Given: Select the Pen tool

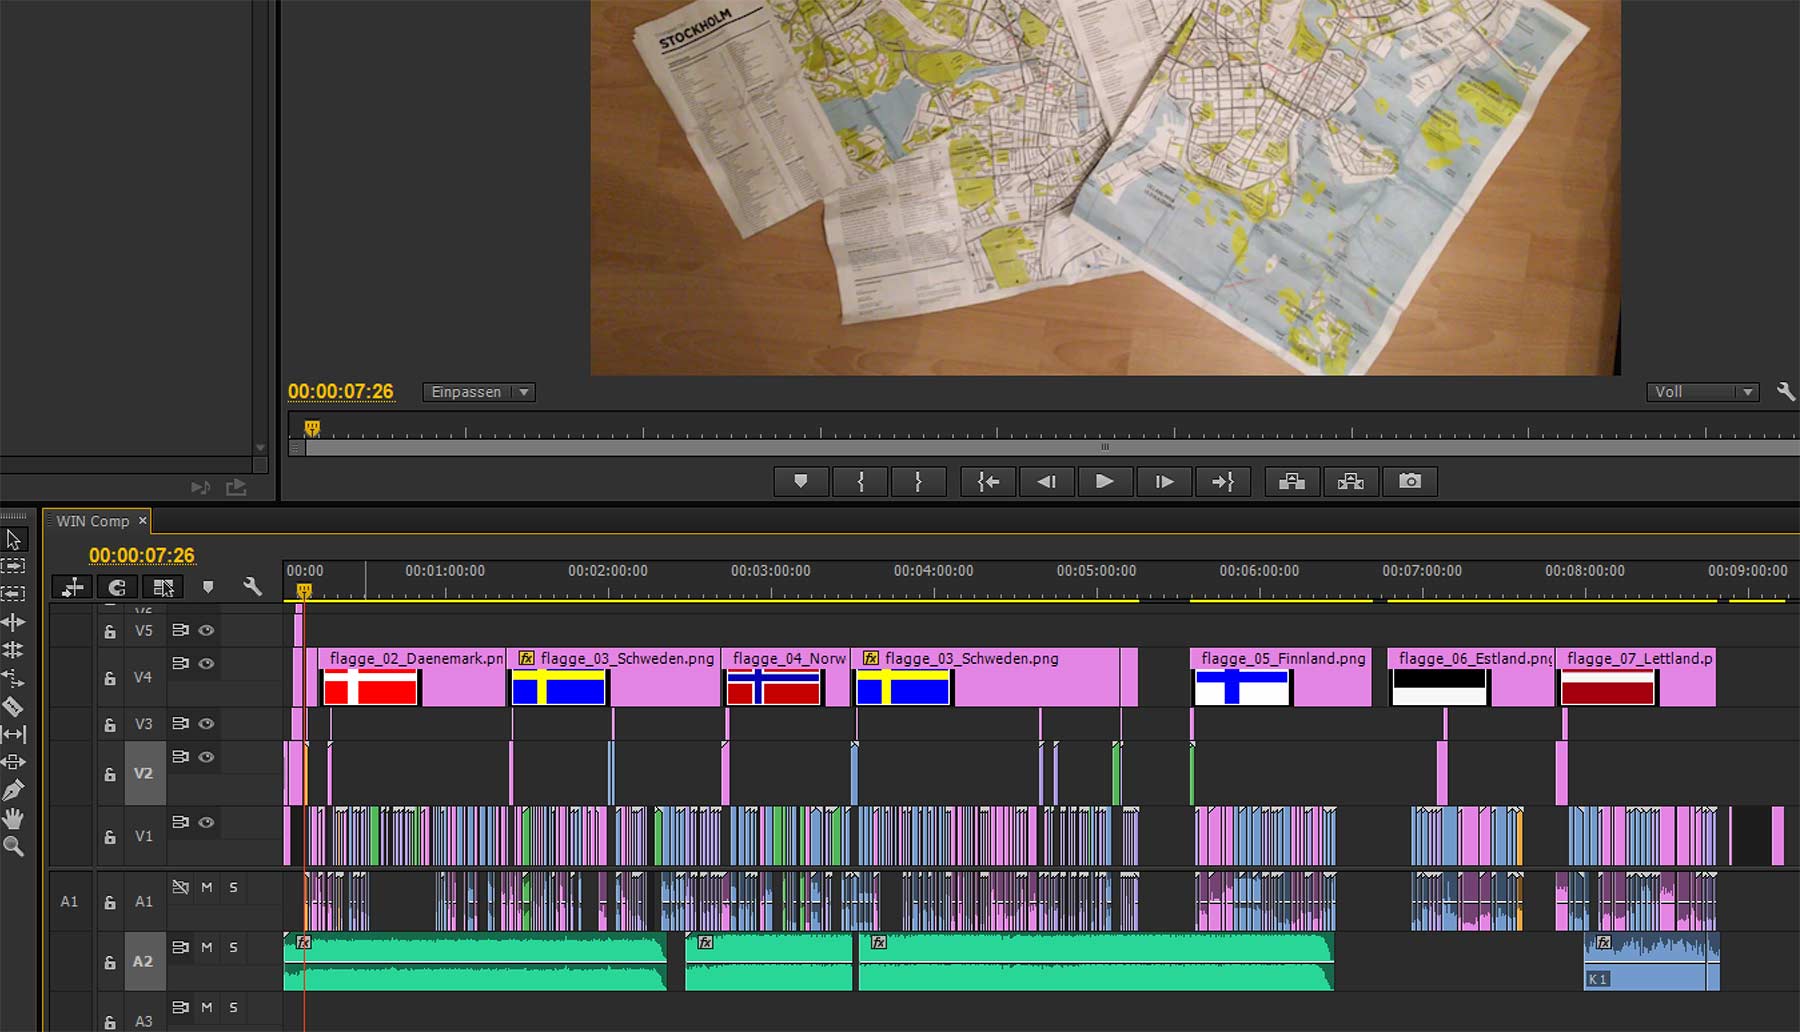Looking at the screenshot, I should (13, 790).
